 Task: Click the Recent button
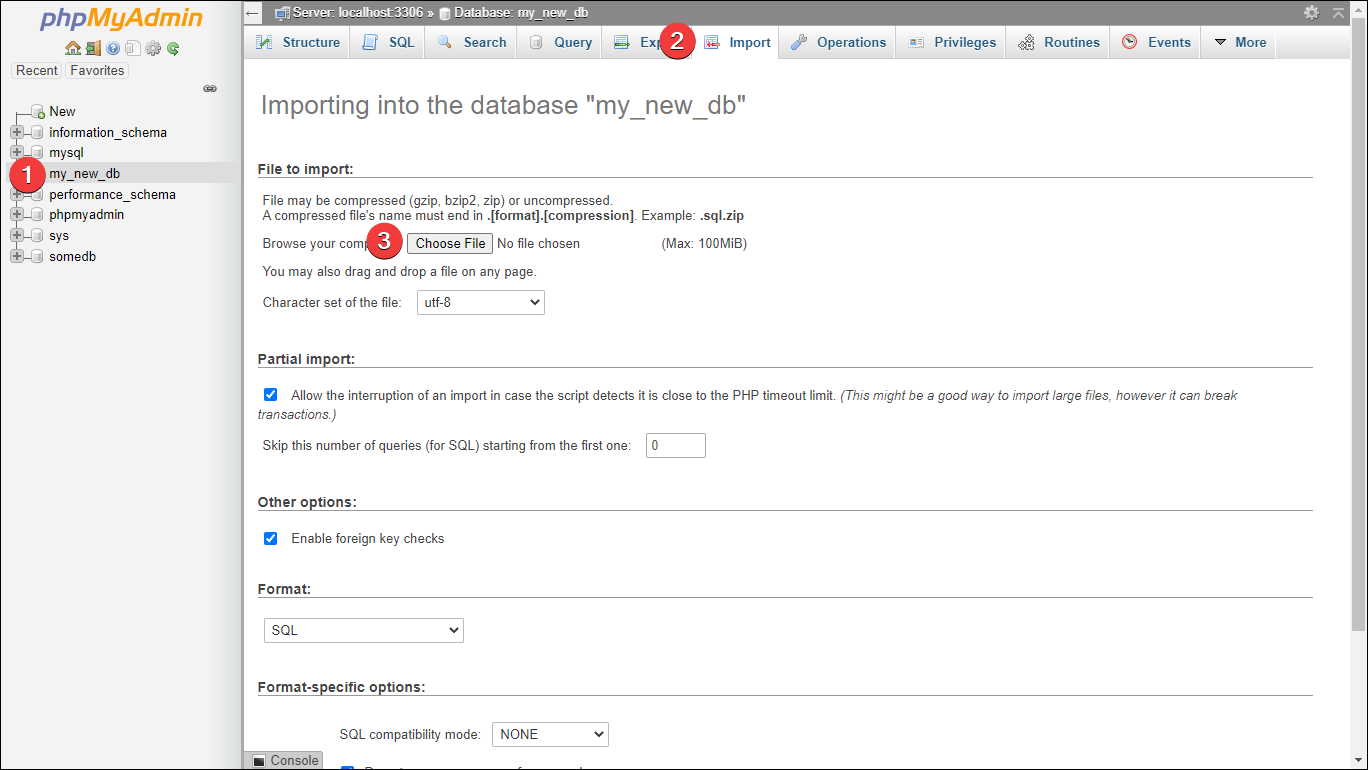click(37, 70)
